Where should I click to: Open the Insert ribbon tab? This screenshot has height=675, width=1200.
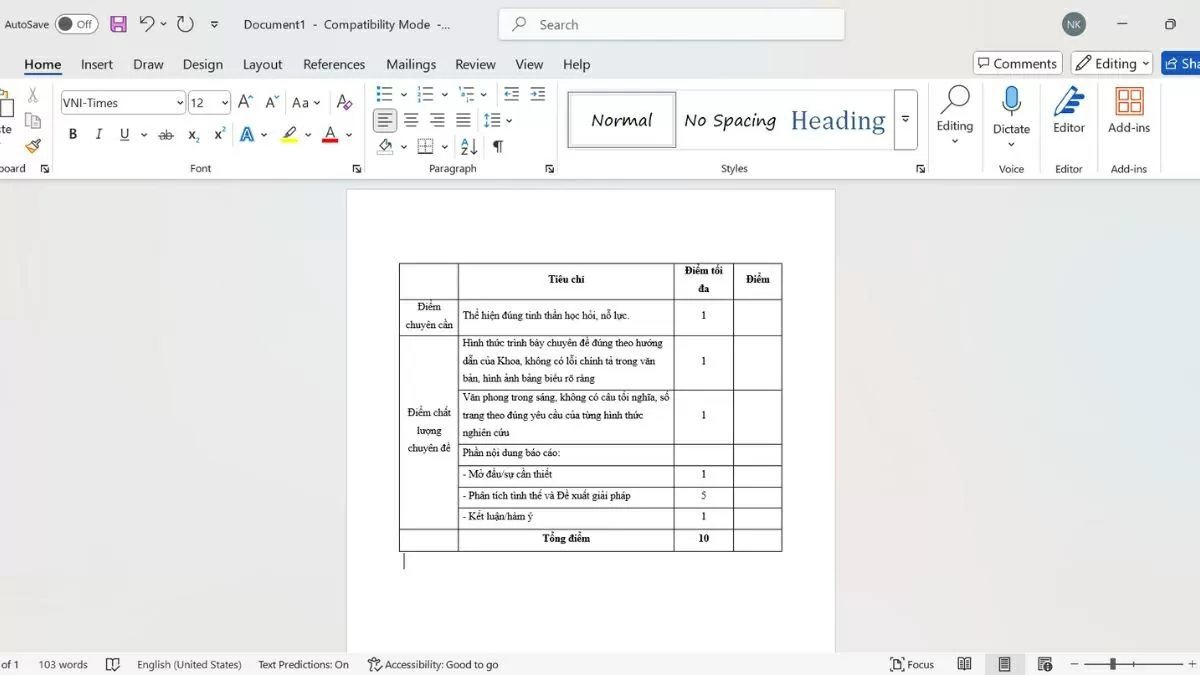click(x=97, y=64)
